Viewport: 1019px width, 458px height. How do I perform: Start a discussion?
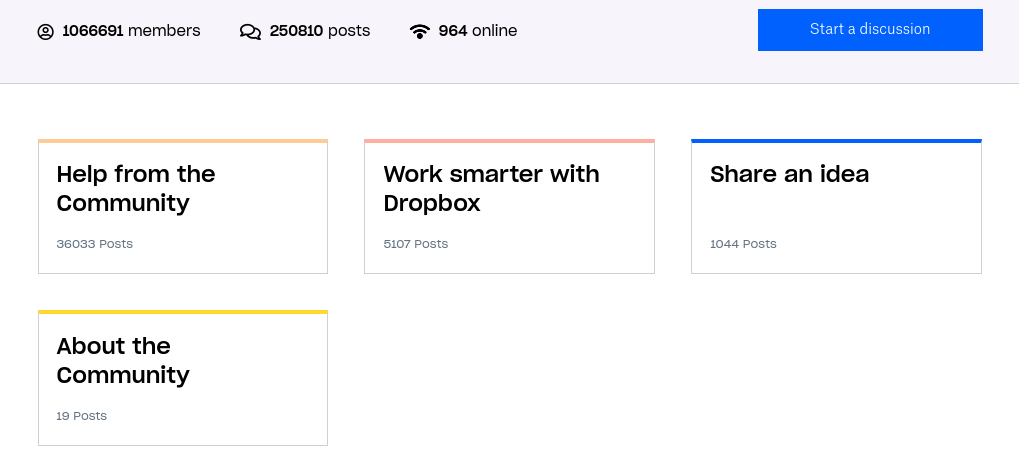(x=870, y=29)
